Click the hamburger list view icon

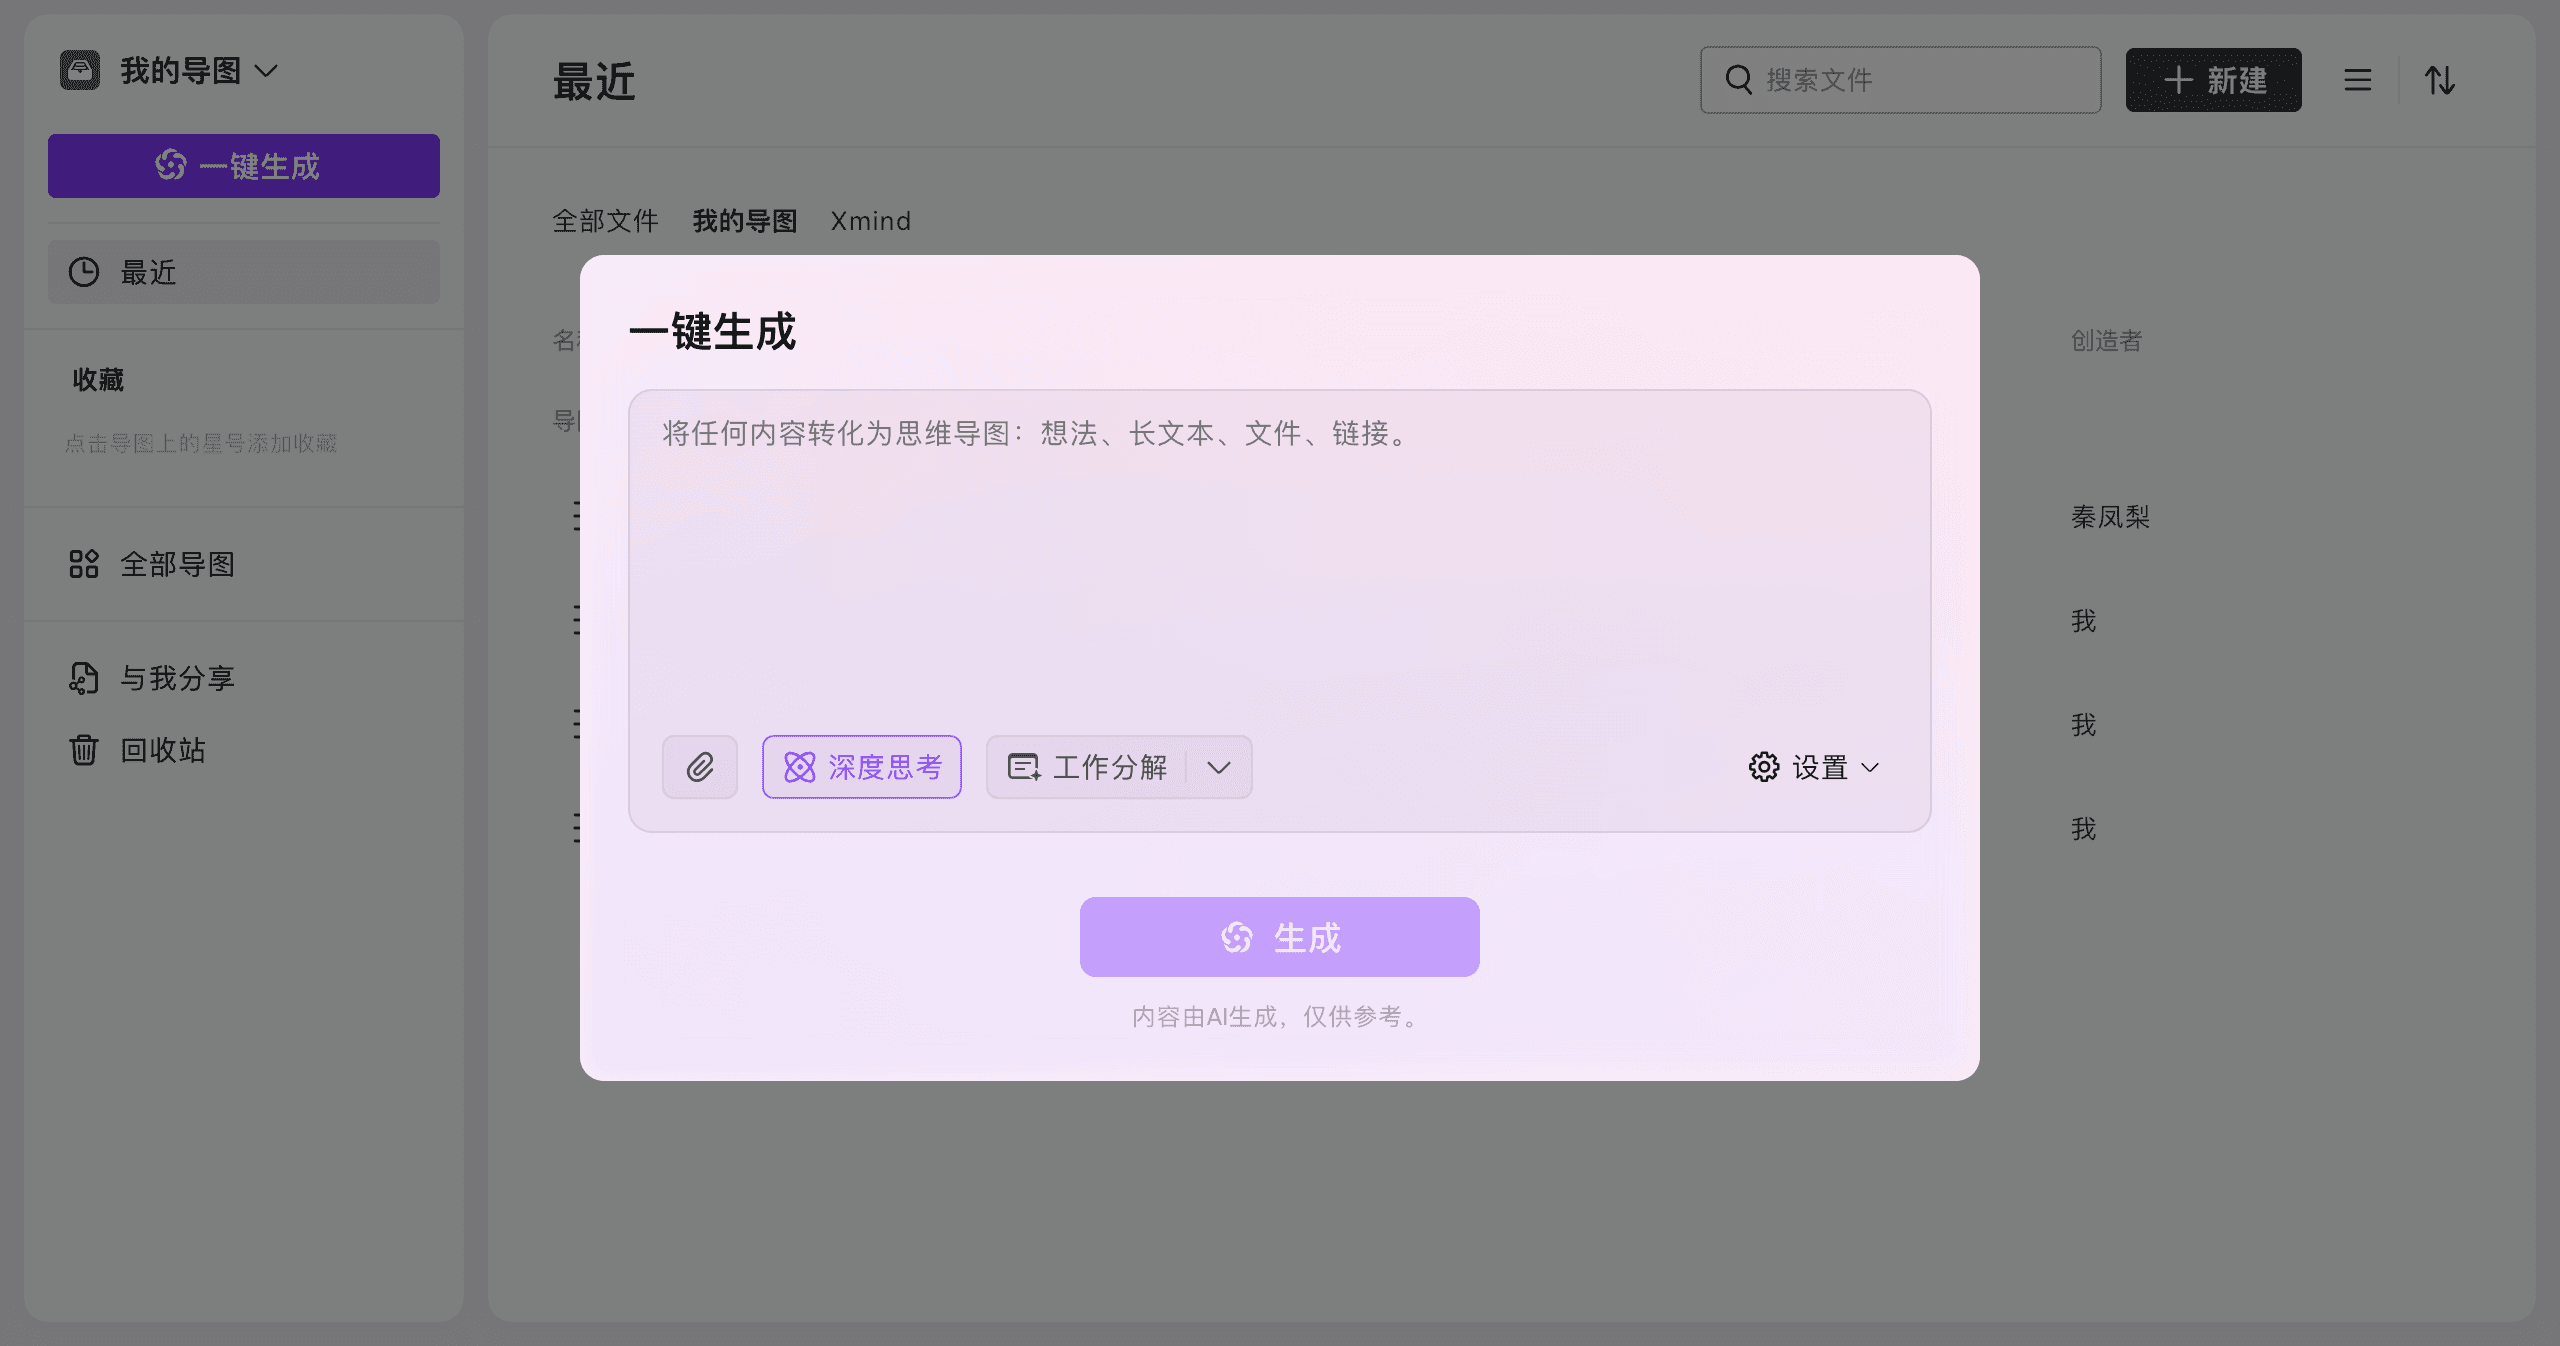click(2356, 80)
